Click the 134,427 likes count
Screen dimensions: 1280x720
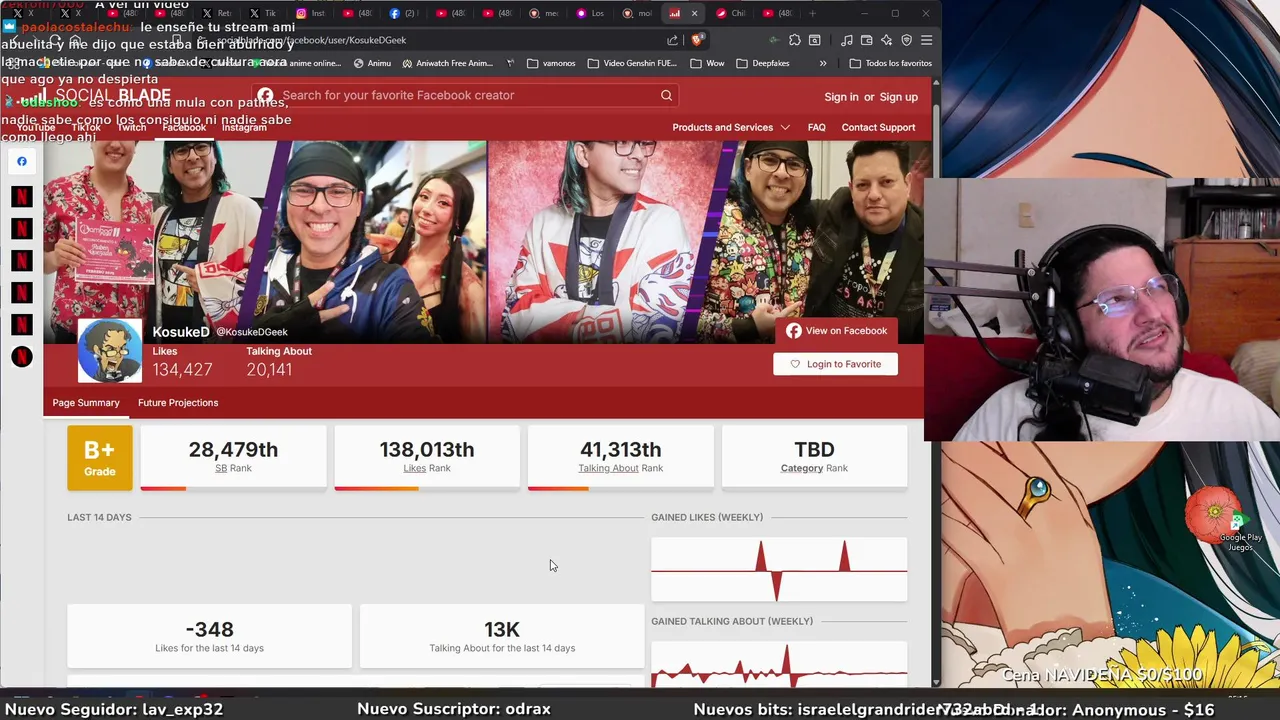182,370
